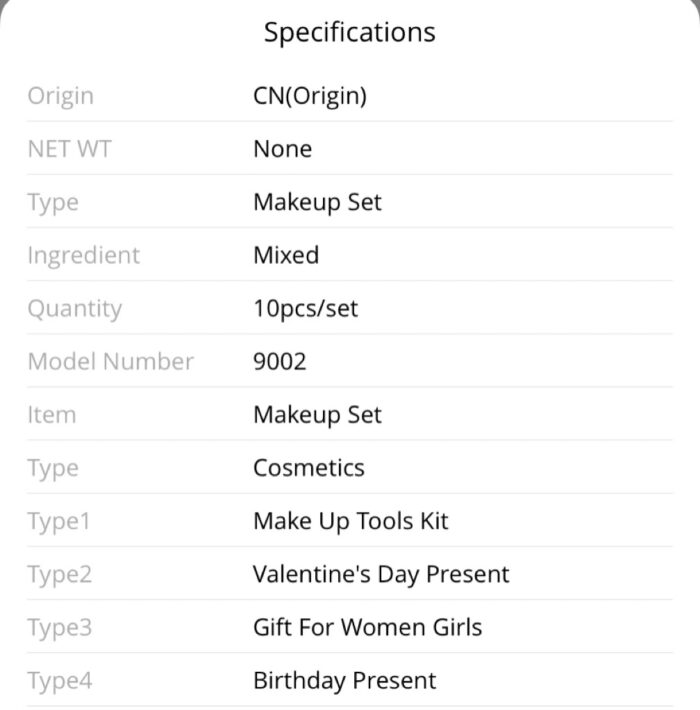Screen dimensions: 700x710
Task: Tap the 10pcs/set quantity value
Action: pos(306,308)
